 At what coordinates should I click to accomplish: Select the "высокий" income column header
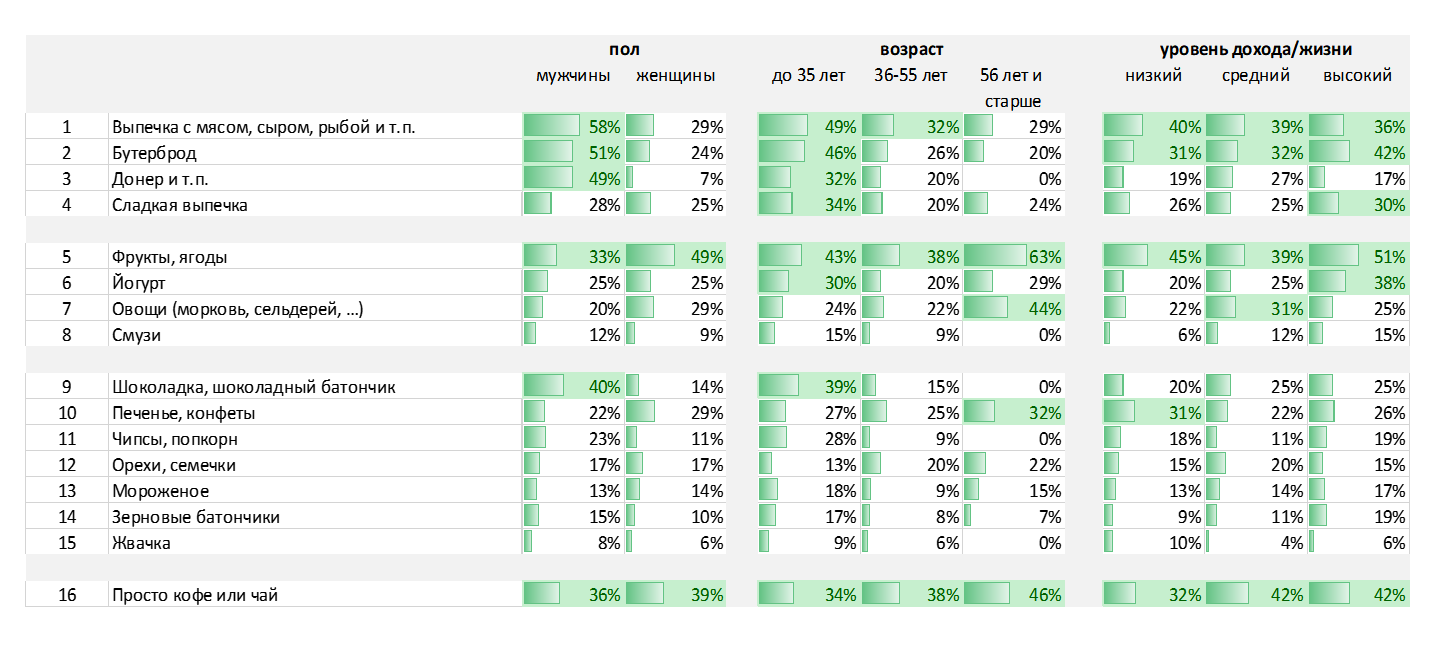[x=1357, y=76]
